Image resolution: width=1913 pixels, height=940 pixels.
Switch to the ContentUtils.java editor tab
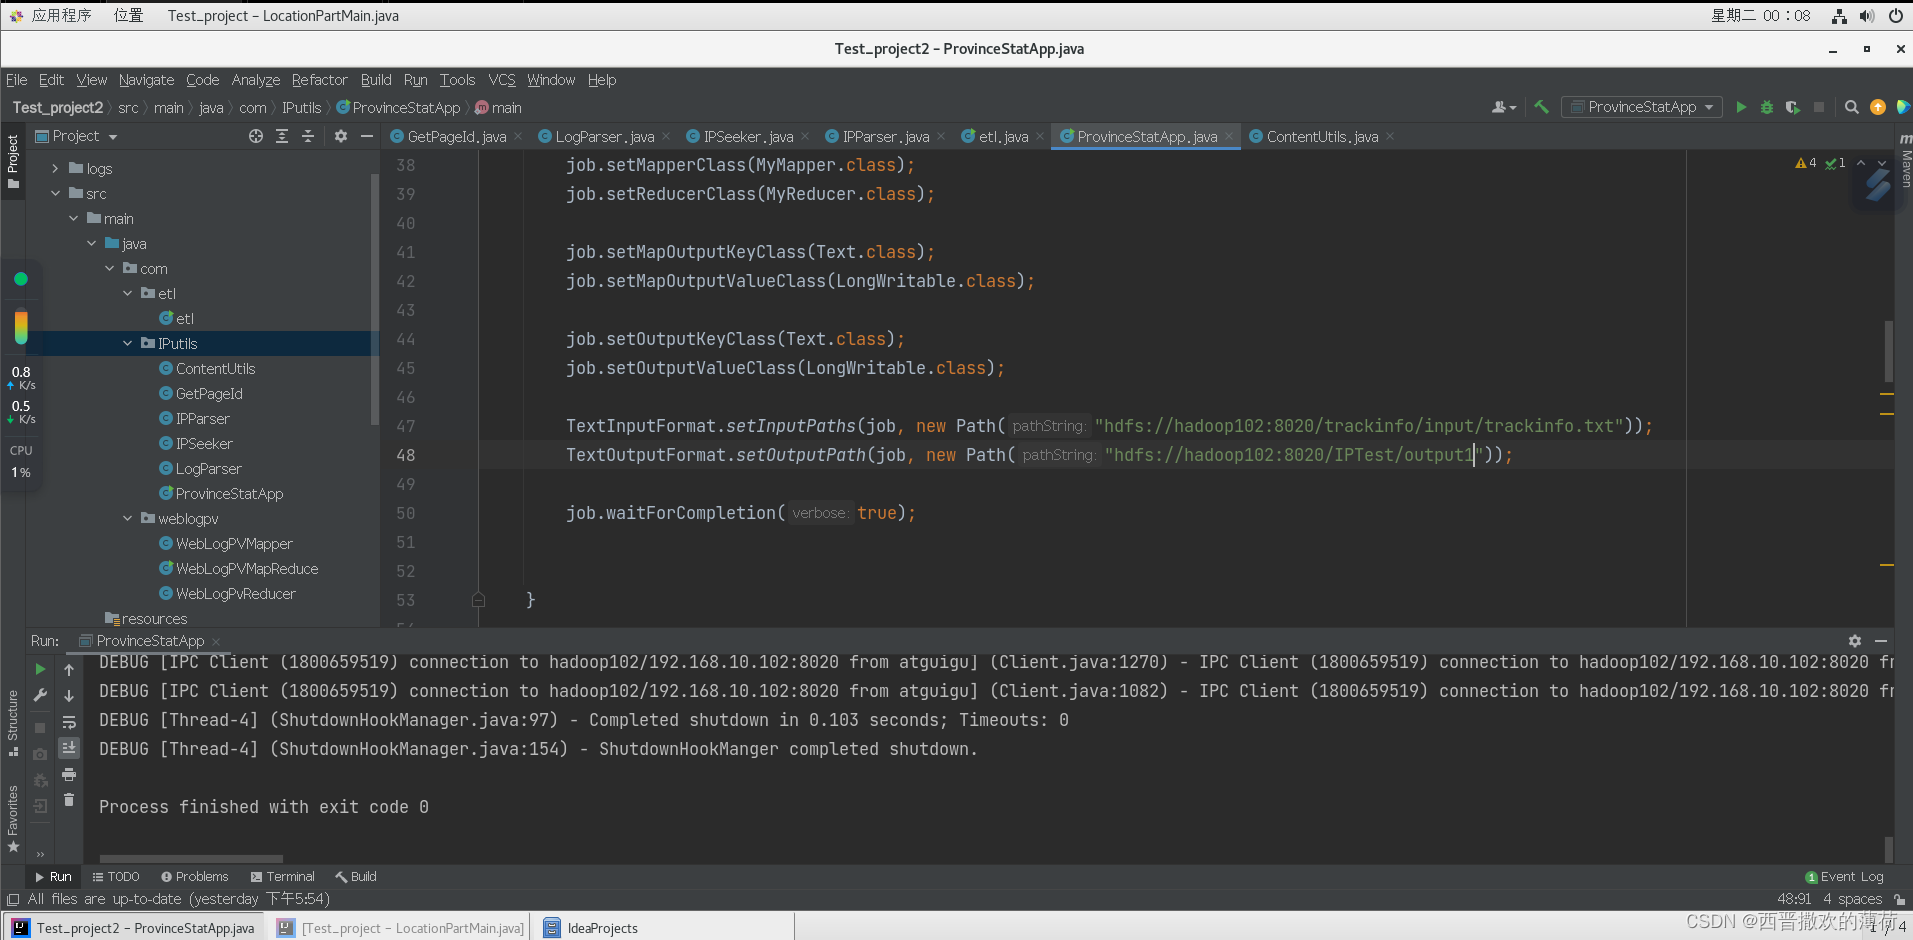point(1322,137)
